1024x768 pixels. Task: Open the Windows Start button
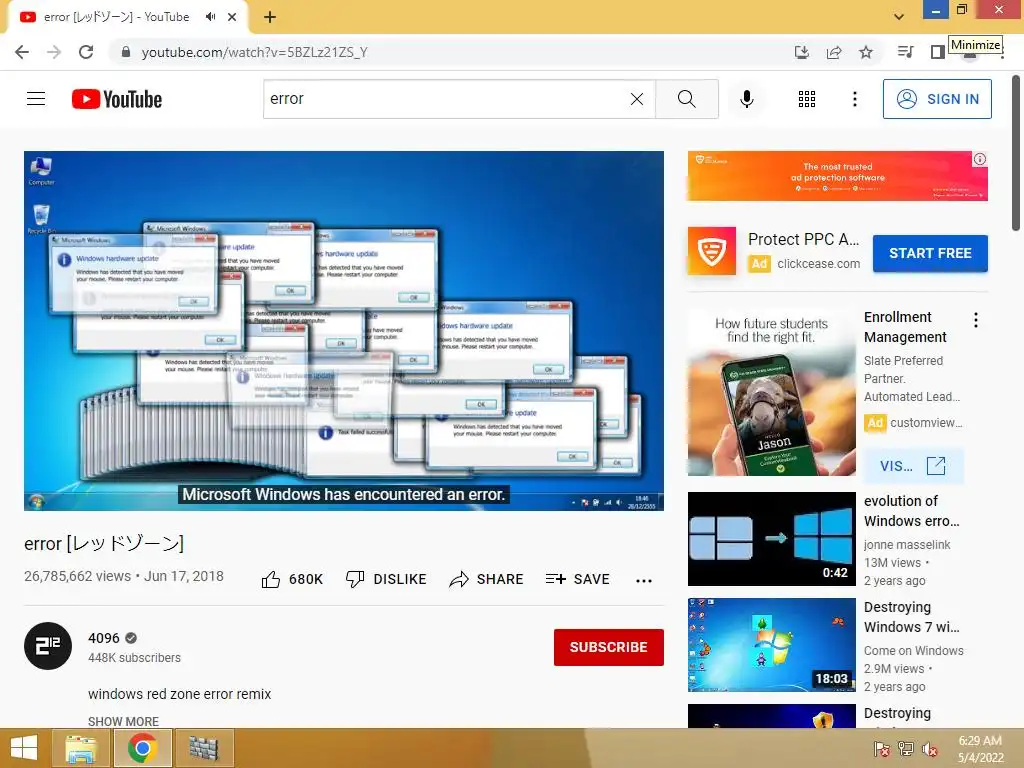[x=24, y=748]
